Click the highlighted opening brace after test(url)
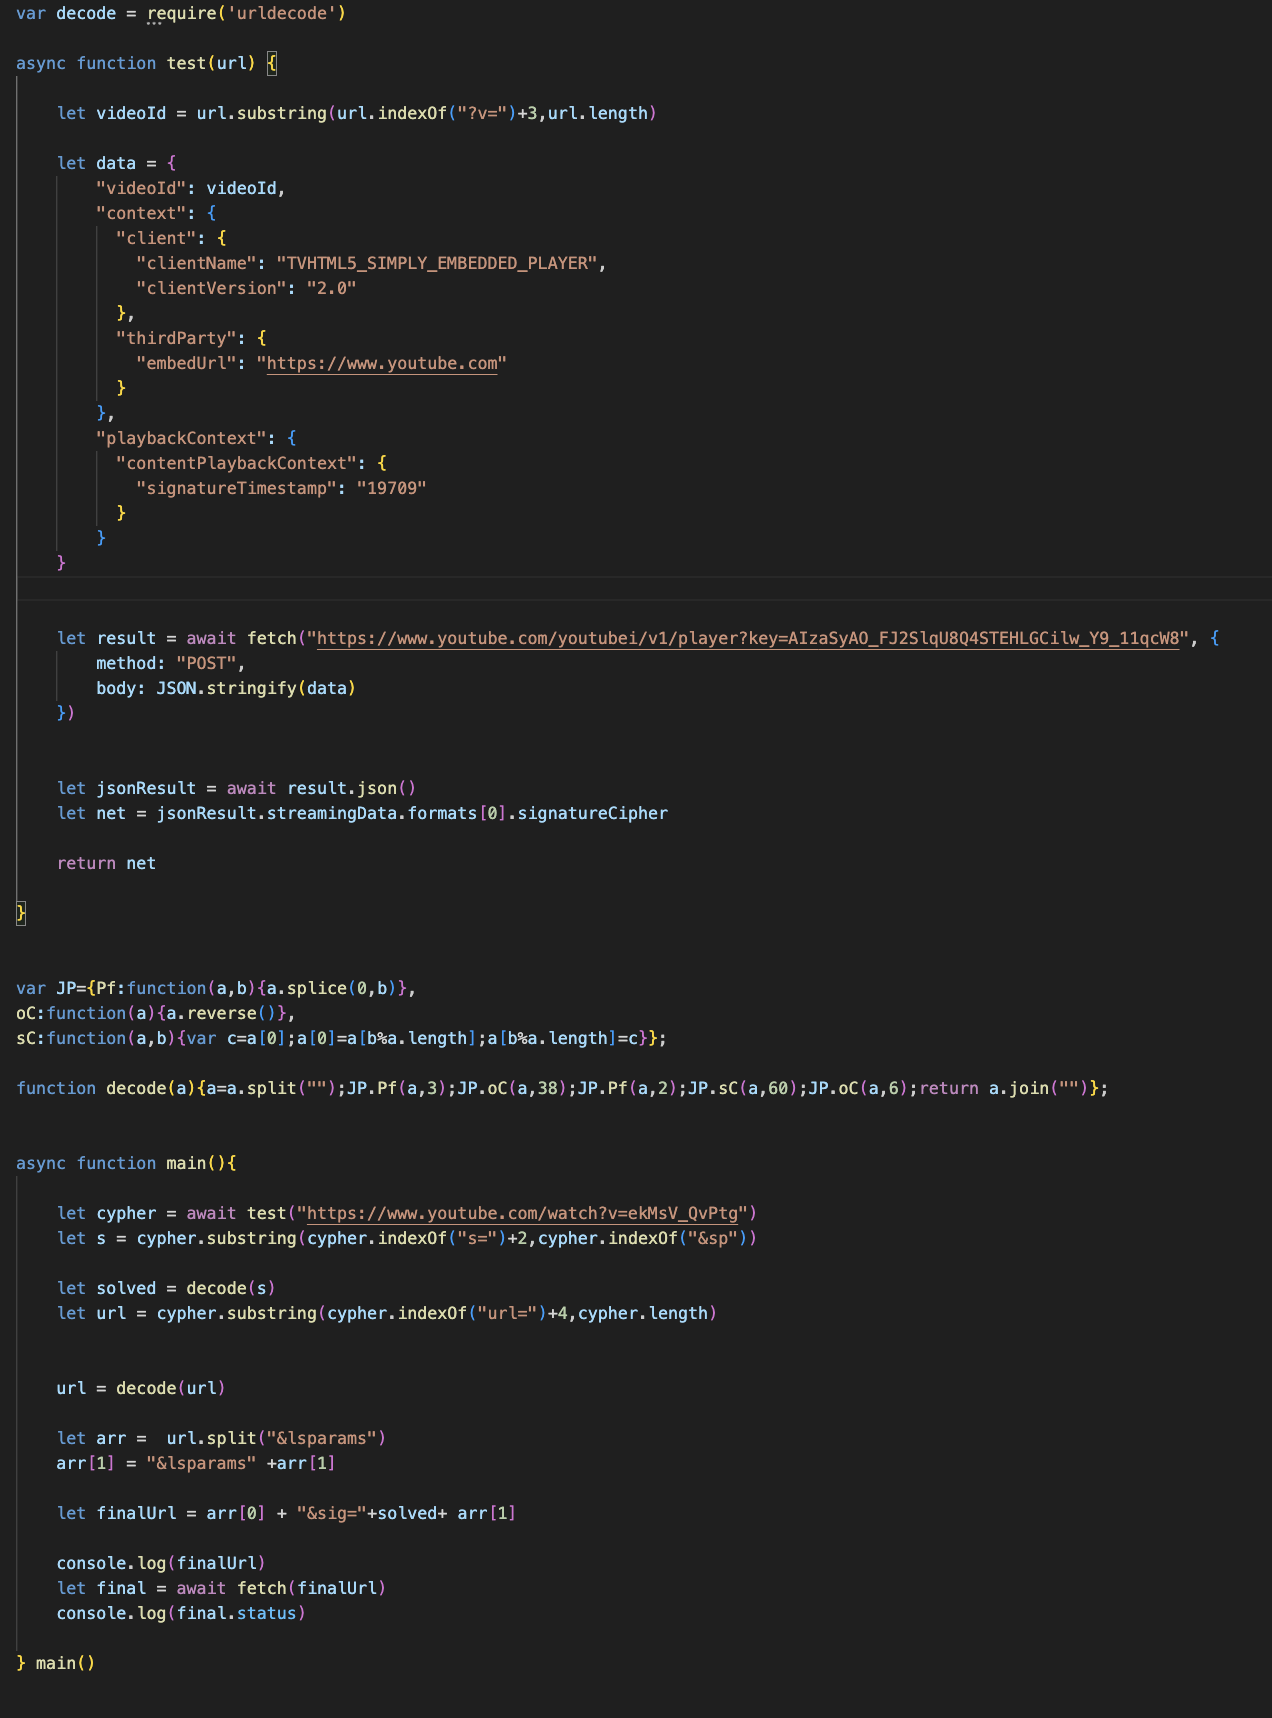The height and width of the screenshot is (1718, 1272). (x=272, y=63)
